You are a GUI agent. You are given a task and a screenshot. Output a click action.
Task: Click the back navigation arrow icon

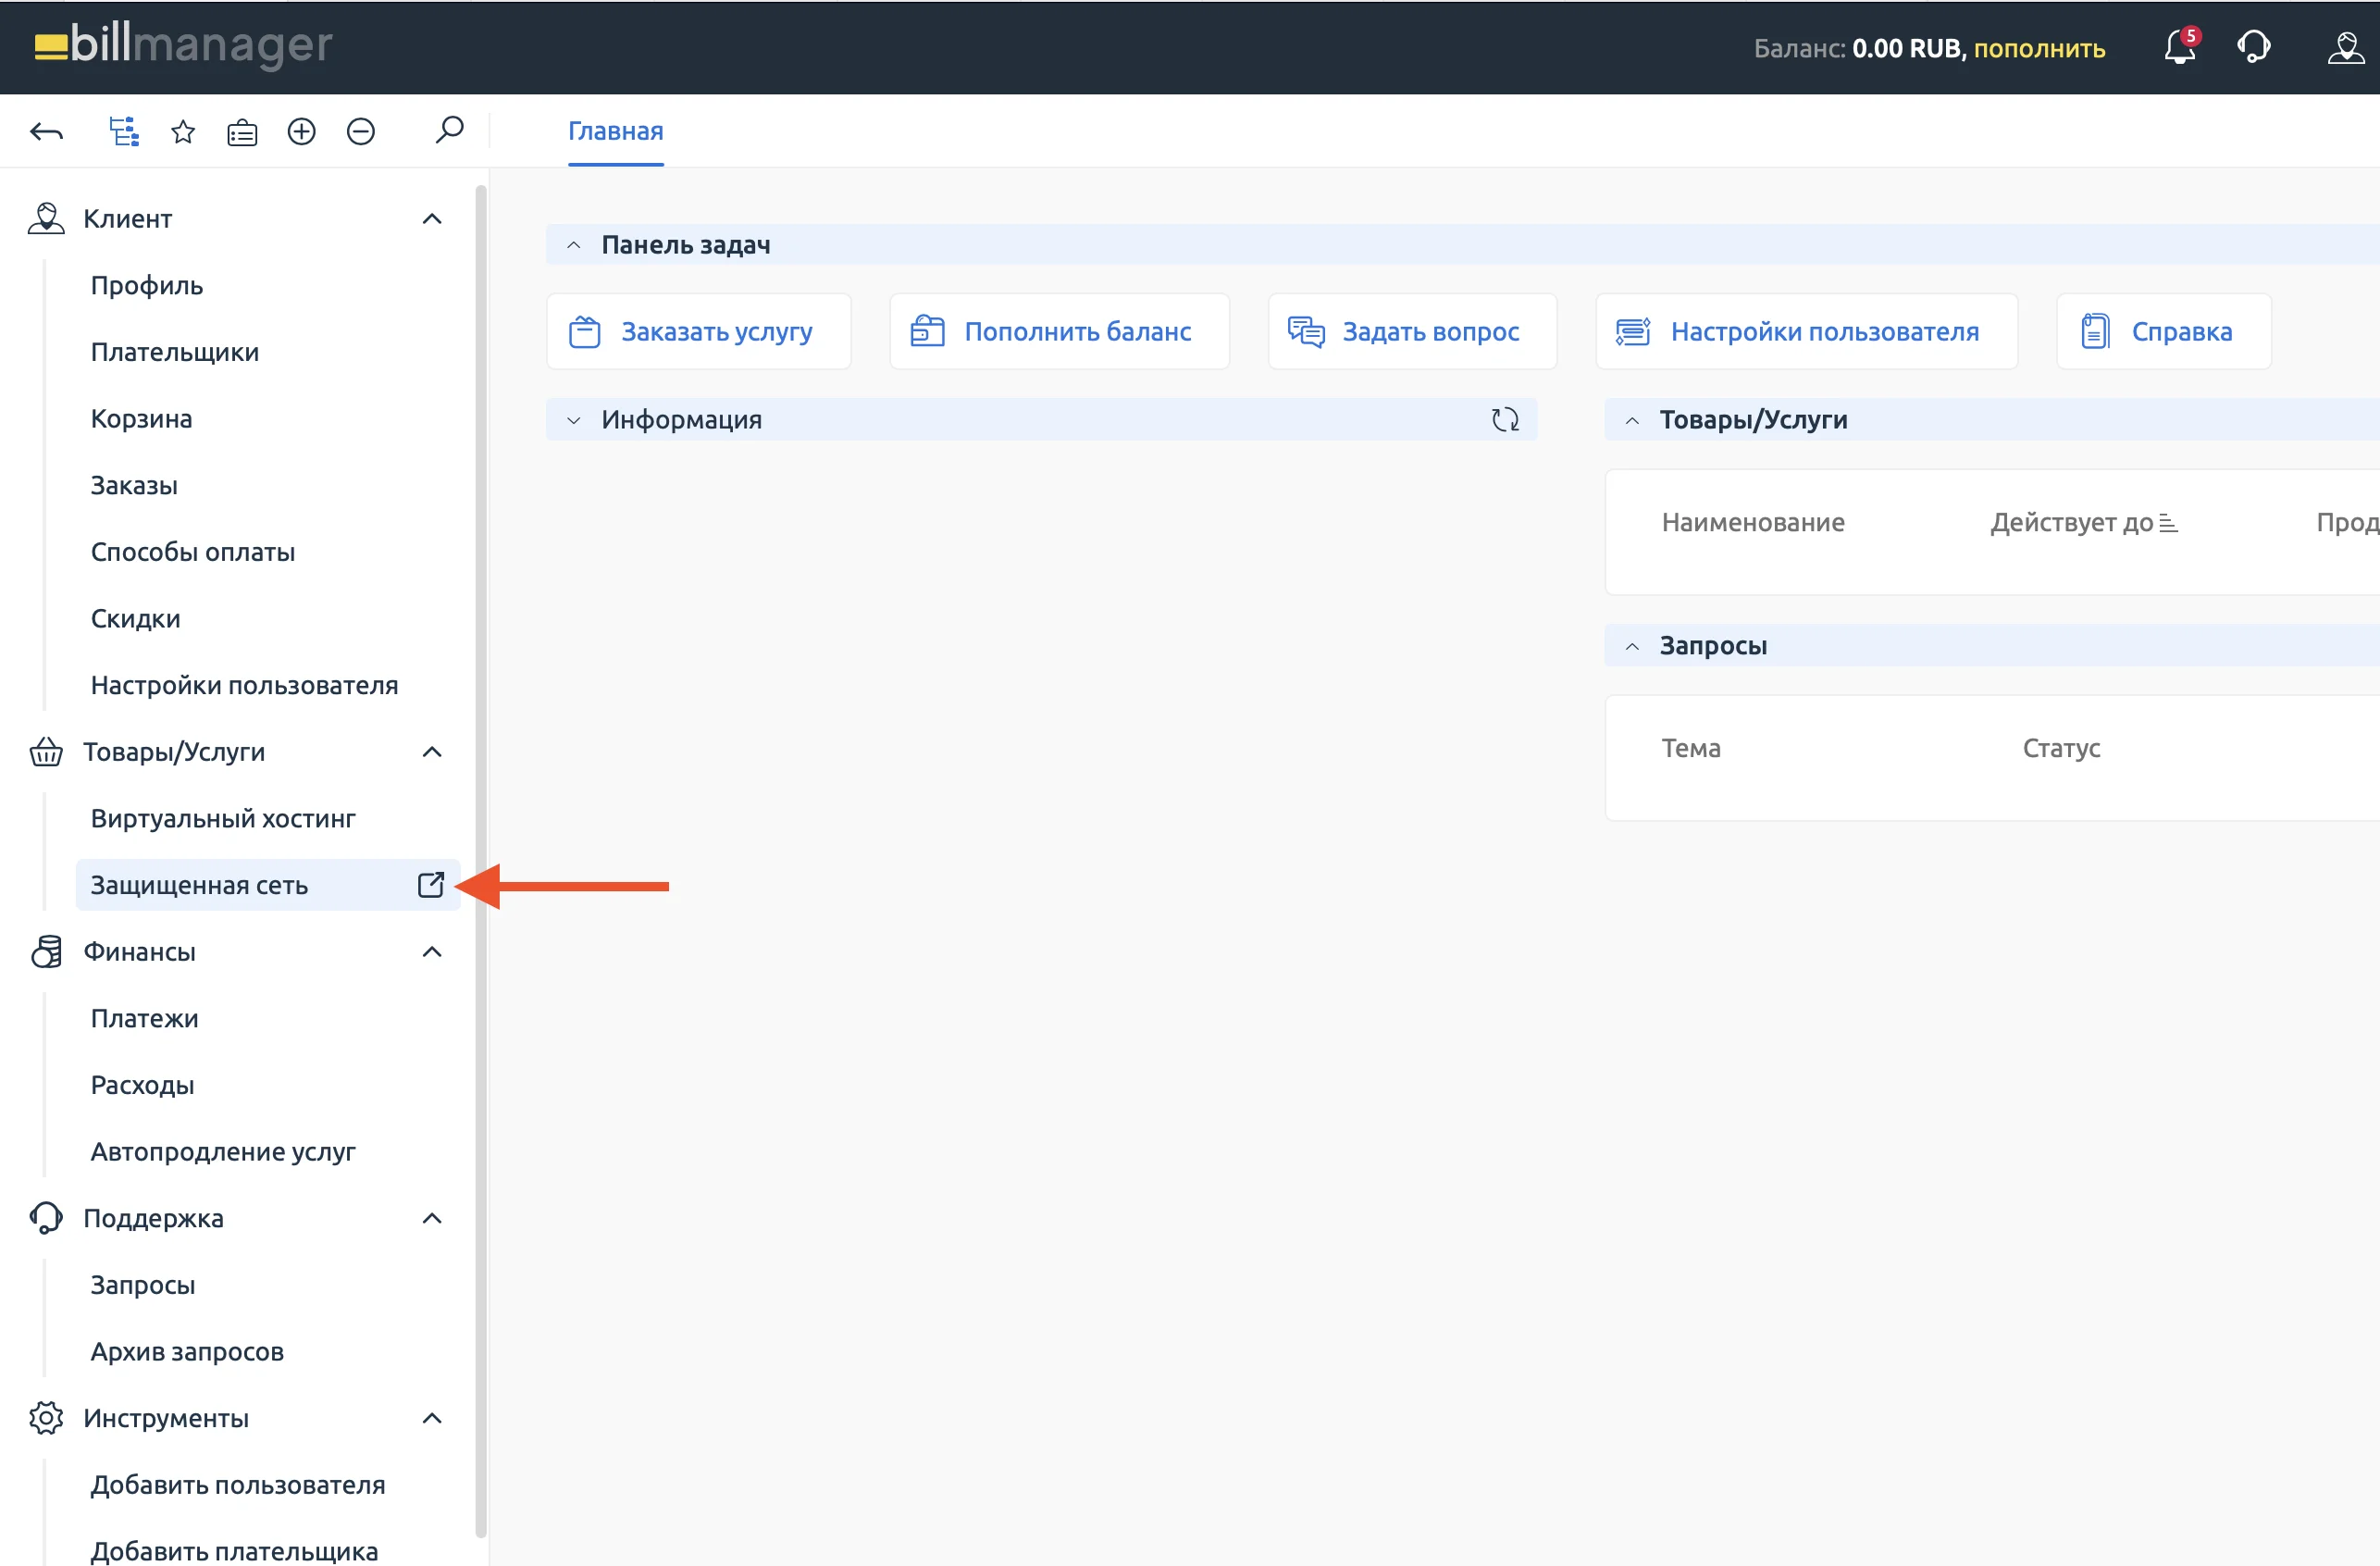point(47,130)
